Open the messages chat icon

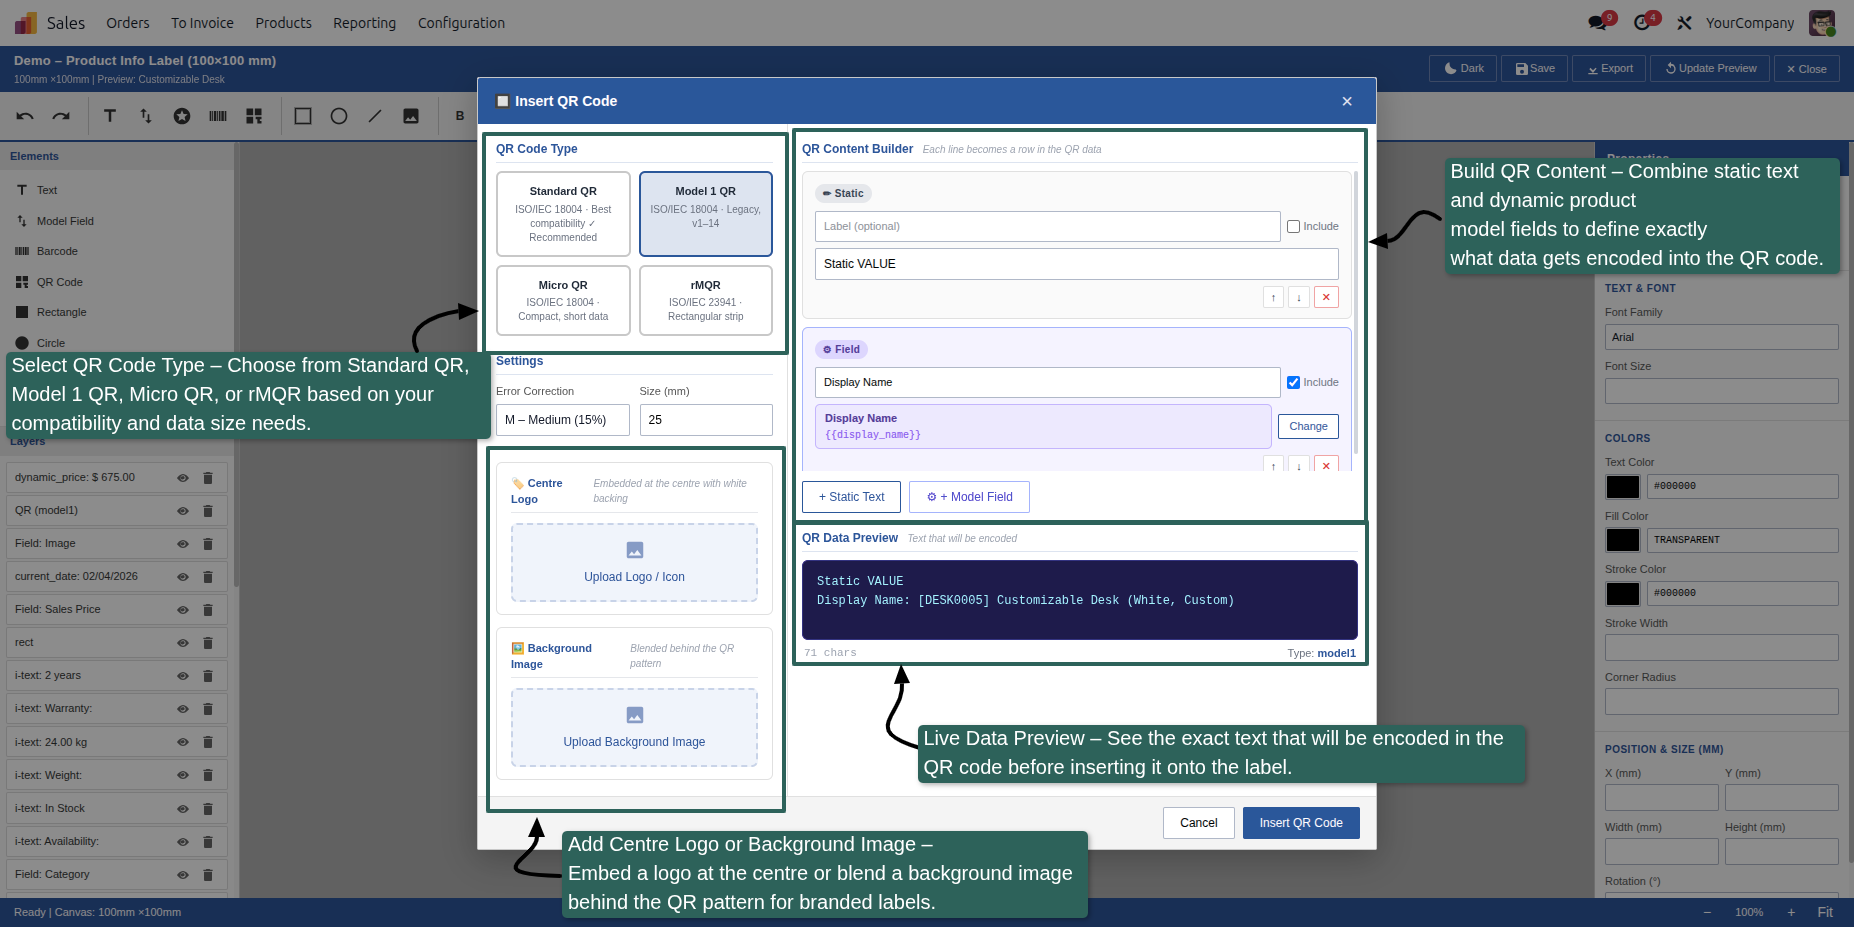(x=1598, y=22)
